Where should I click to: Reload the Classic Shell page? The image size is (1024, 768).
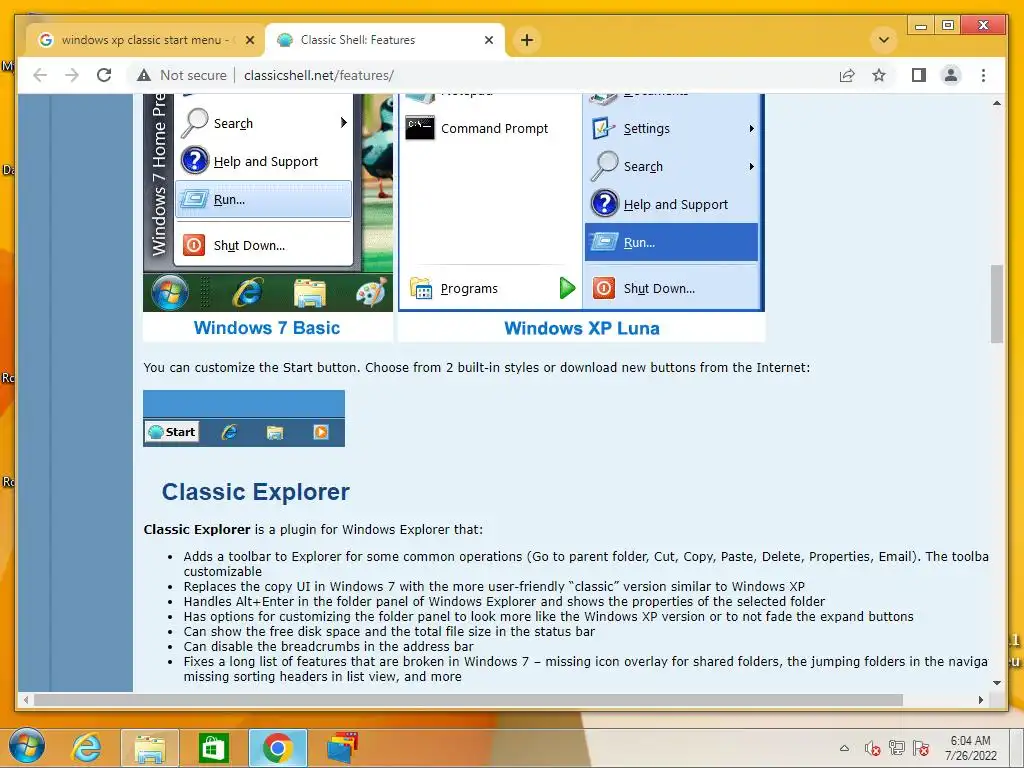[x=104, y=75]
